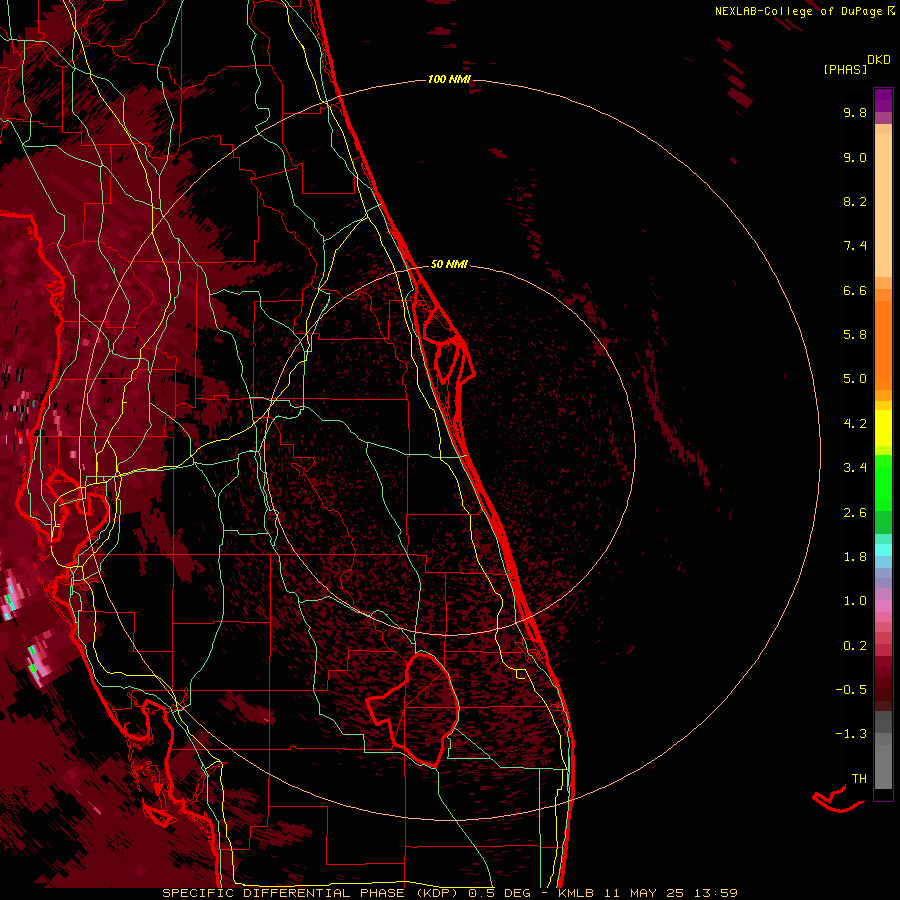
Task: Pick the yellow band on the color bar
Action: pos(883,428)
